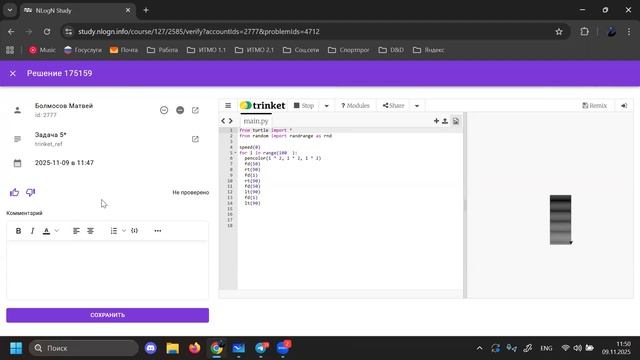The width and height of the screenshot is (640, 360).
Task: Add a new file with plus icon
Action: pyautogui.click(x=436, y=121)
